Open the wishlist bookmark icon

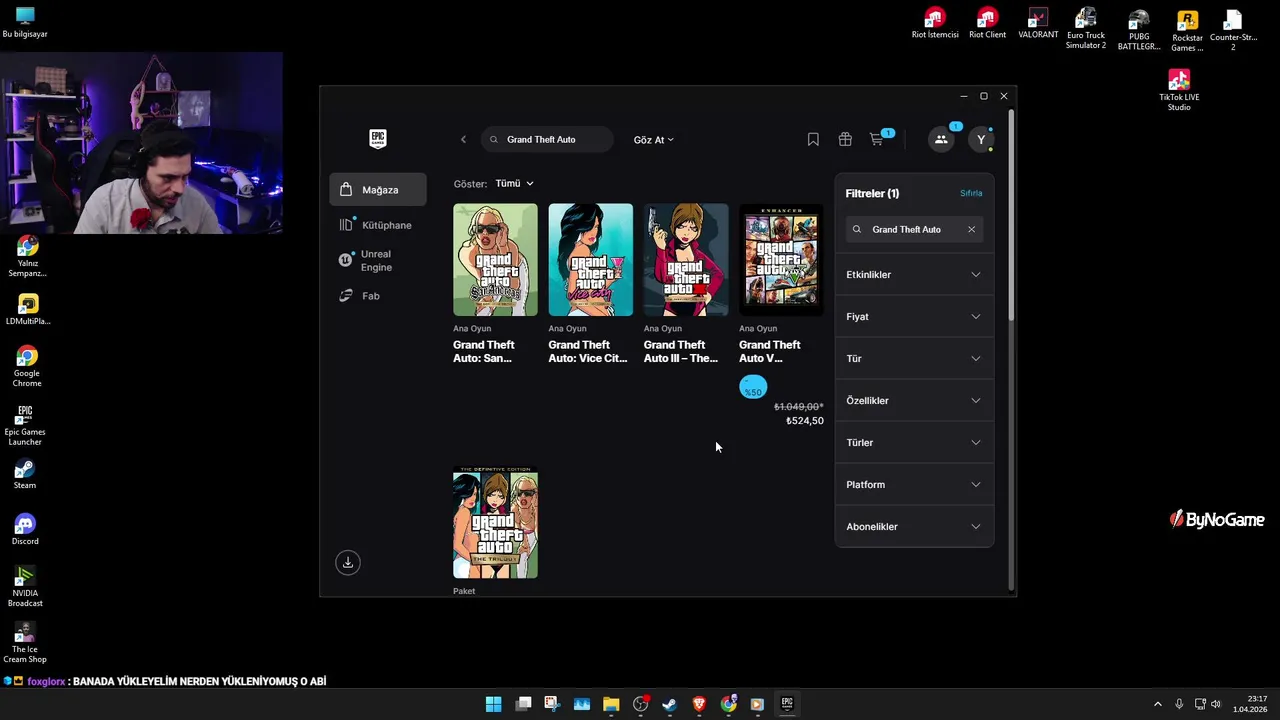click(813, 140)
